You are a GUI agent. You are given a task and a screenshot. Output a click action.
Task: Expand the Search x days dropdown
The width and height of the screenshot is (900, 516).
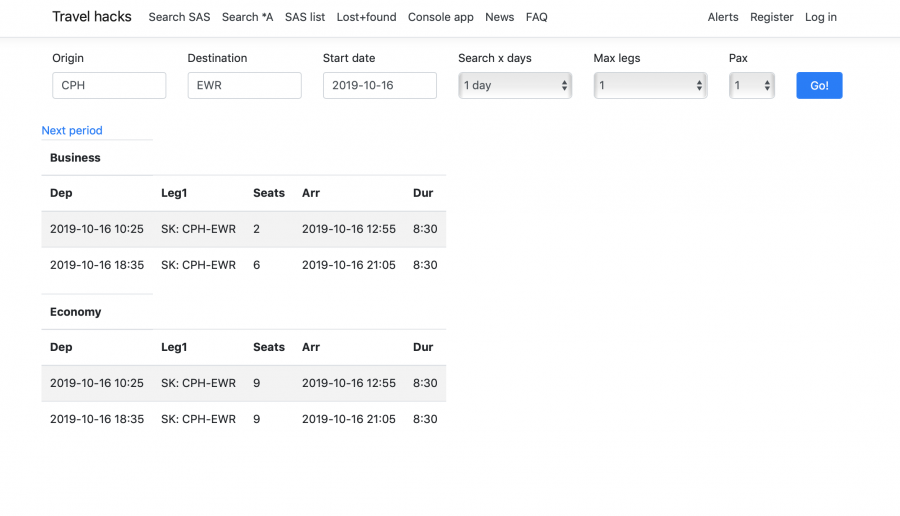click(x=515, y=86)
